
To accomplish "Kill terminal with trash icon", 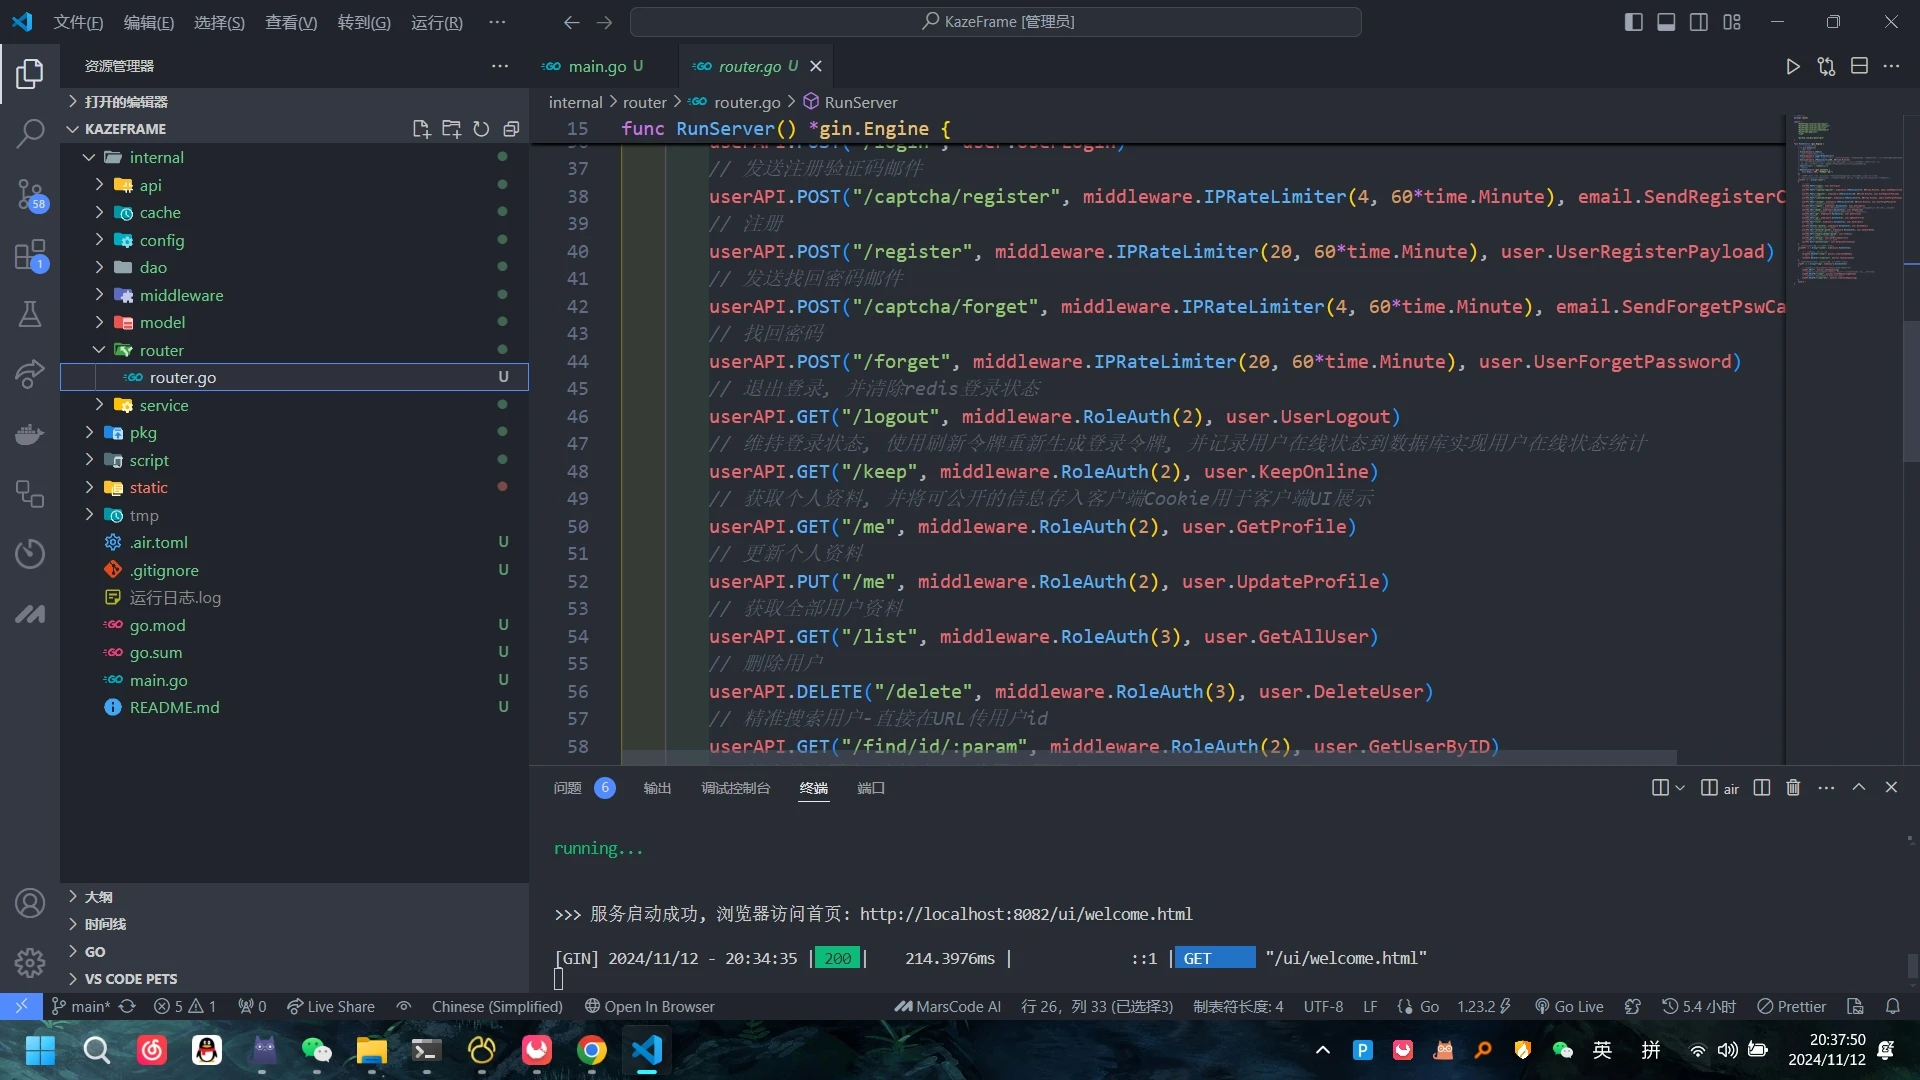I will click(1793, 788).
